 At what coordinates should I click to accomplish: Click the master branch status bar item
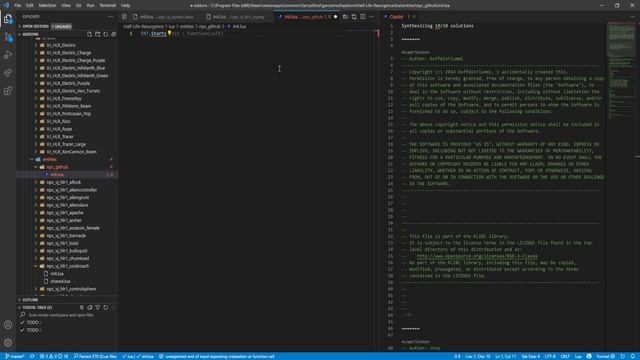pyautogui.click(x=15, y=356)
